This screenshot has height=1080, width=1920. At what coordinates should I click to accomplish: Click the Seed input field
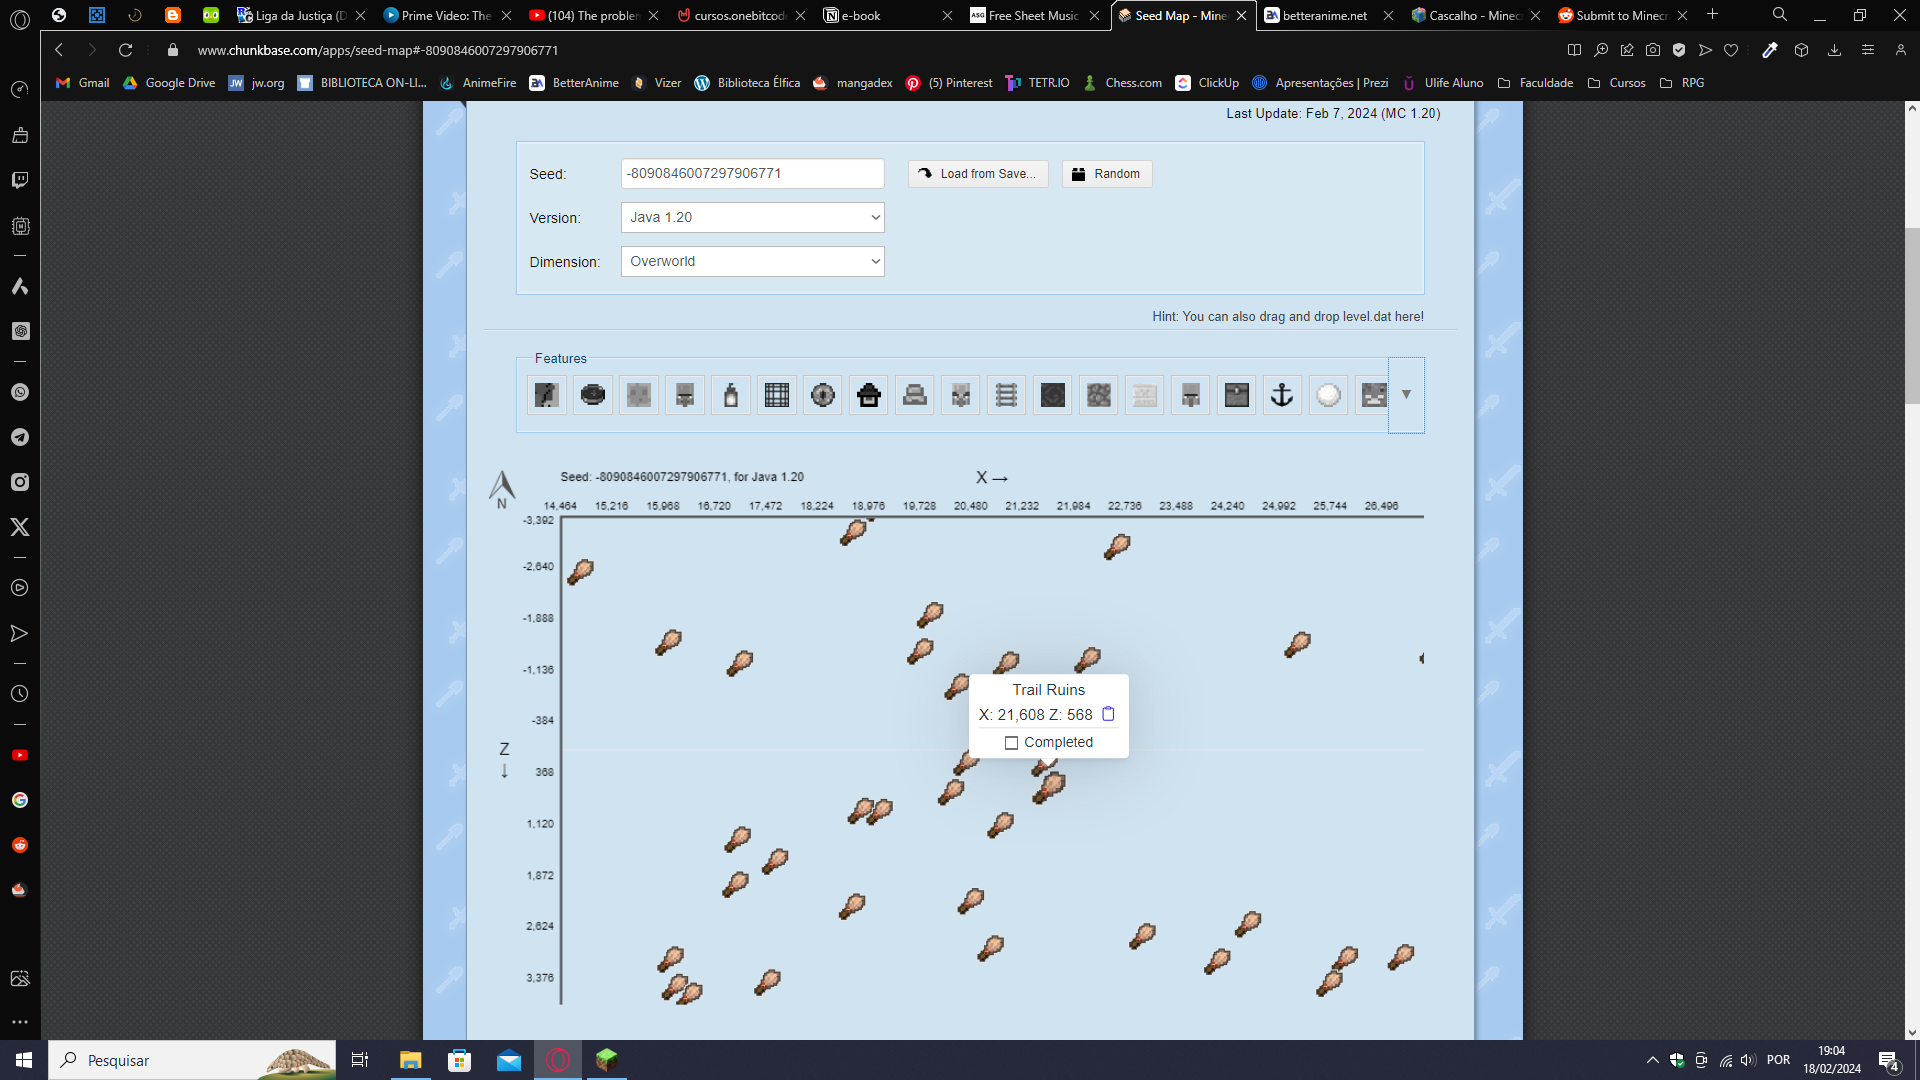point(752,173)
